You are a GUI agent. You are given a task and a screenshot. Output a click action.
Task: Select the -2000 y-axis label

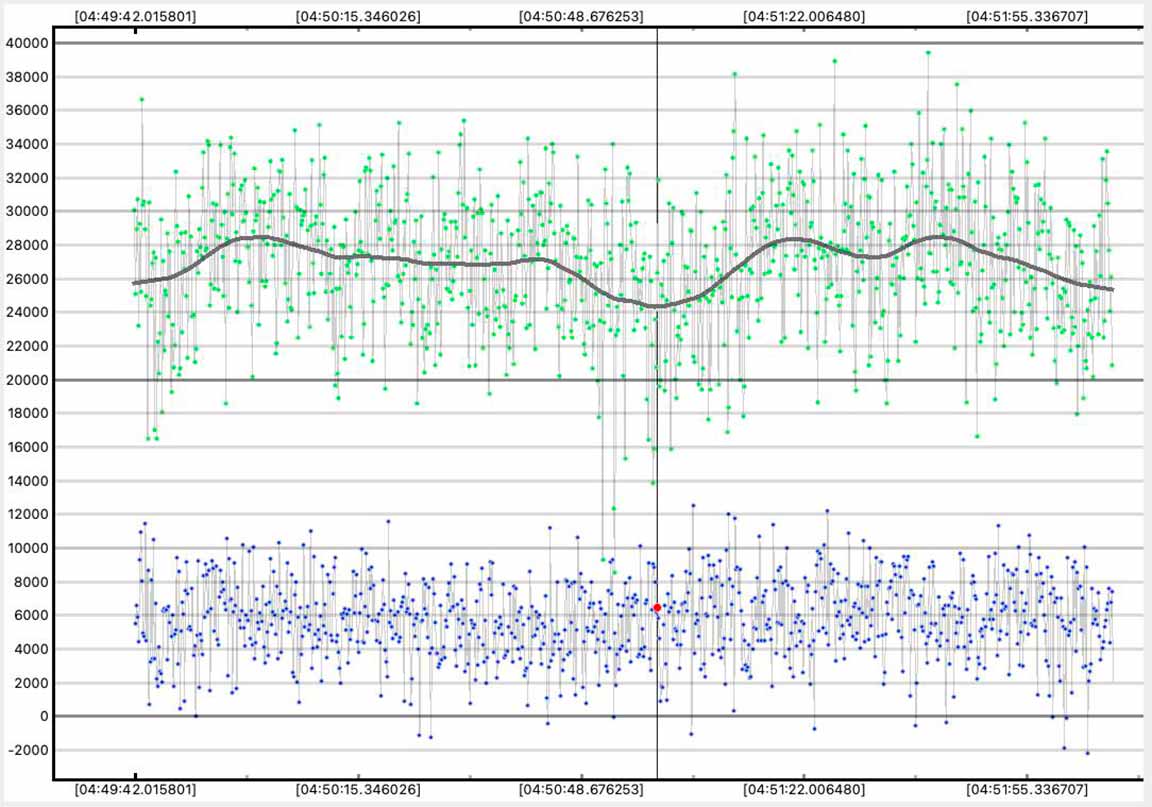click(x=26, y=751)
